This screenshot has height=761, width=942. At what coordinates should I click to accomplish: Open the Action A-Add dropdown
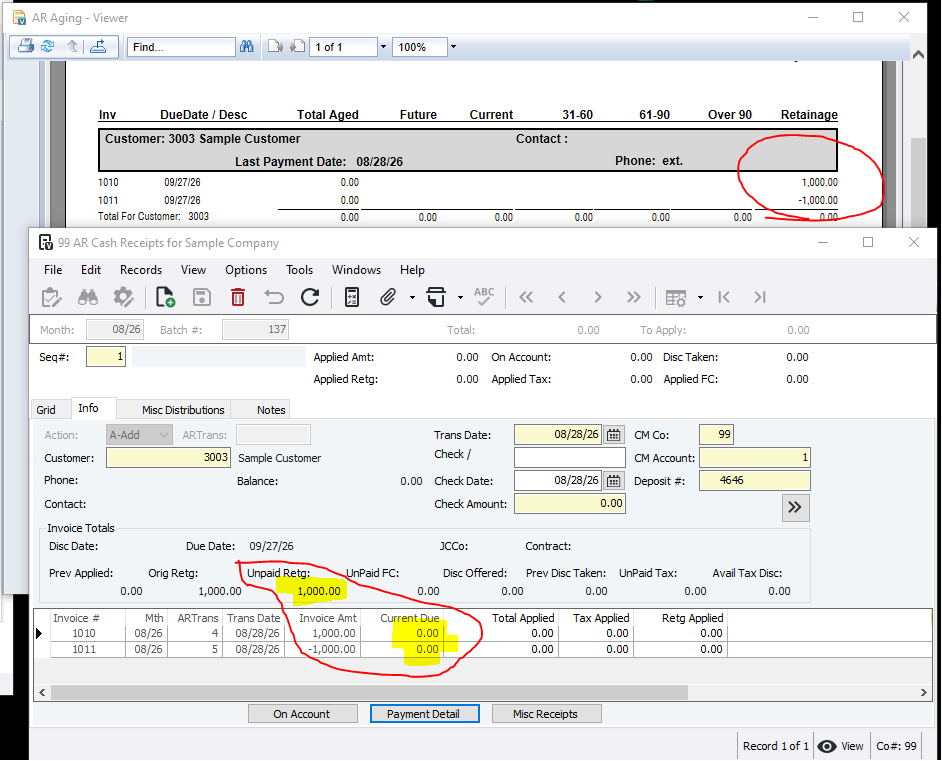click(139, 435)
